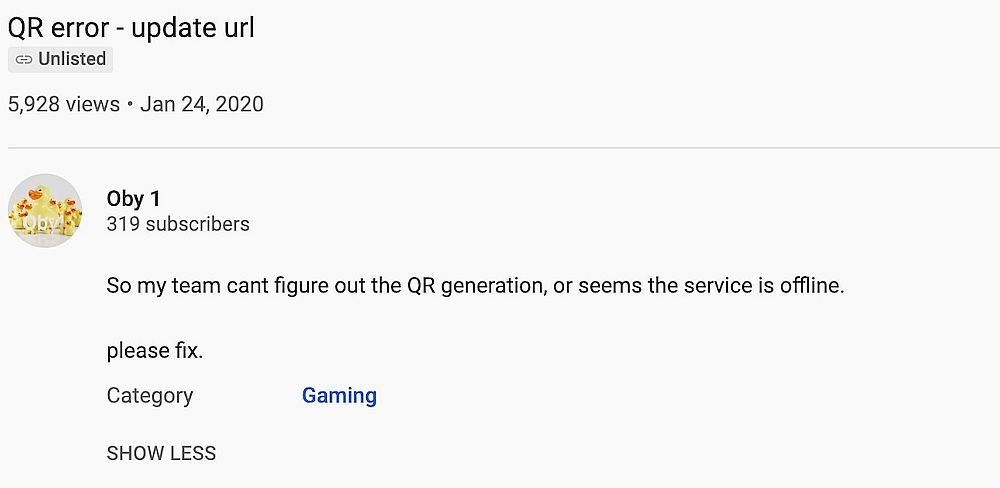
Task: Click the words "QR error" in the title
Action: 54,27
